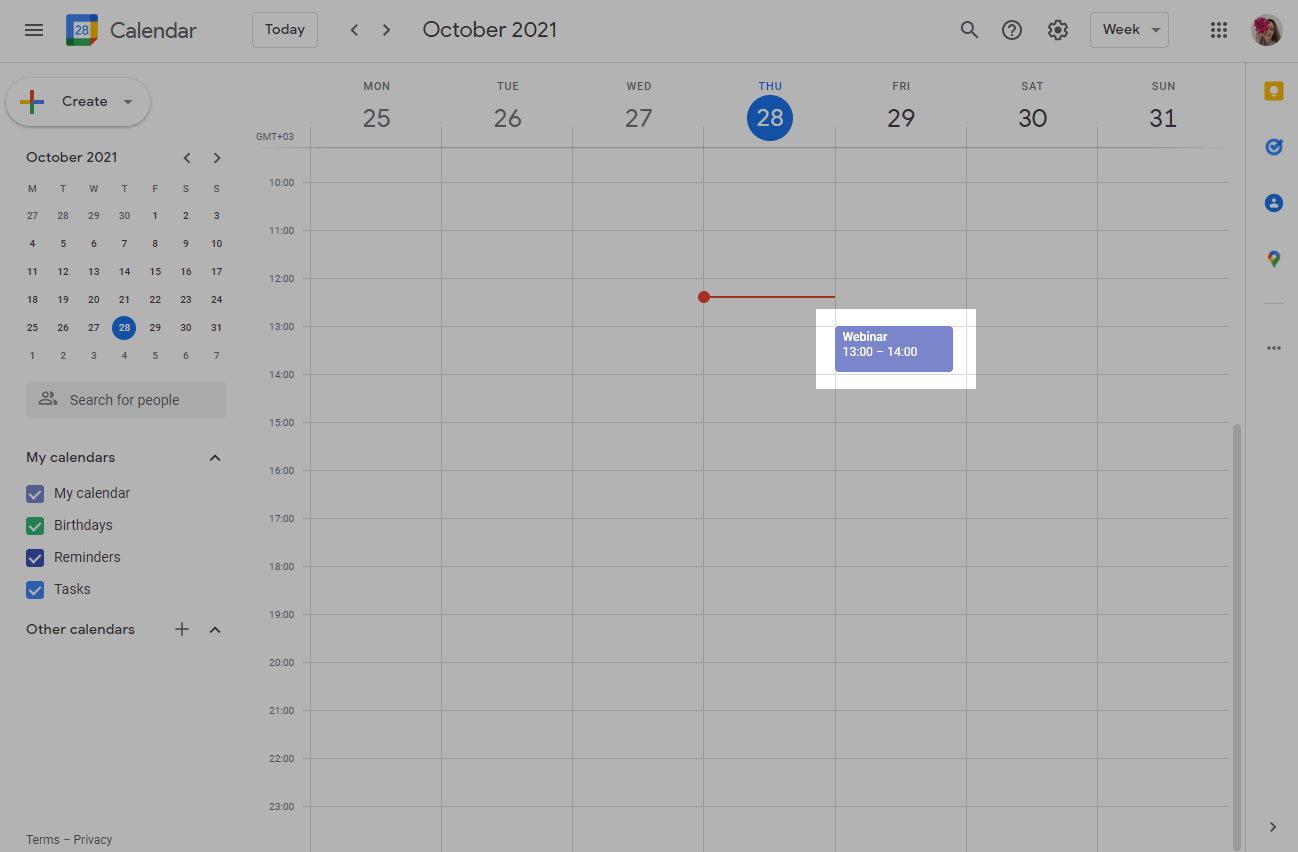Select Saturday 30 column header
Image resolution: width=1298 pixels, height=852 pixels.
coord(1032,107)
